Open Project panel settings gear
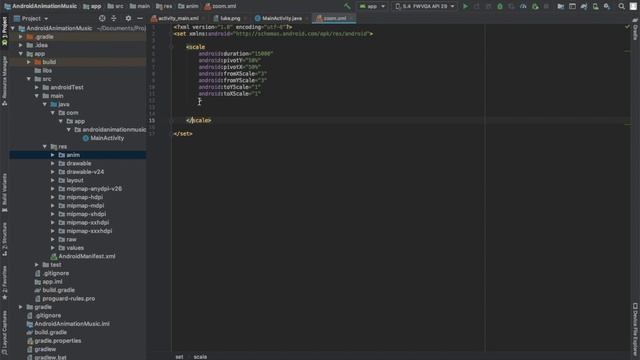 (128, 18)
